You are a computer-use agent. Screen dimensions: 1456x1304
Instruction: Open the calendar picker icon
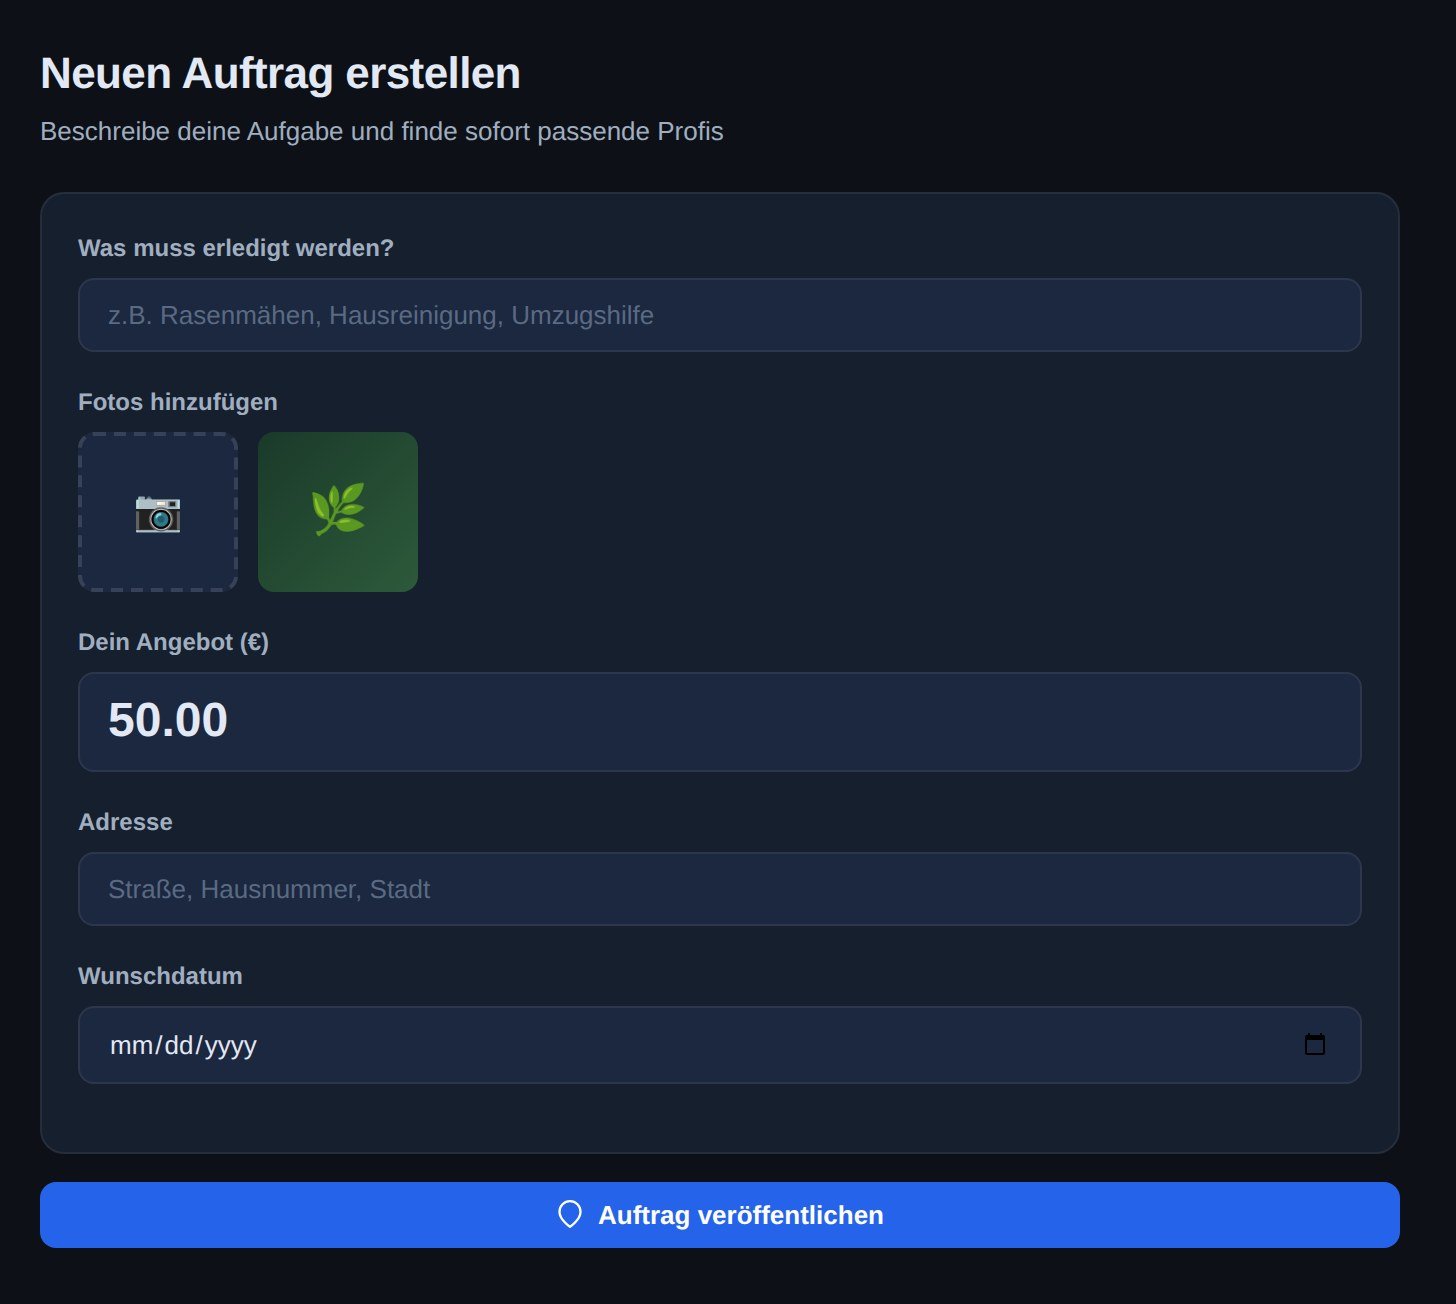(x=1315, y=1045)
